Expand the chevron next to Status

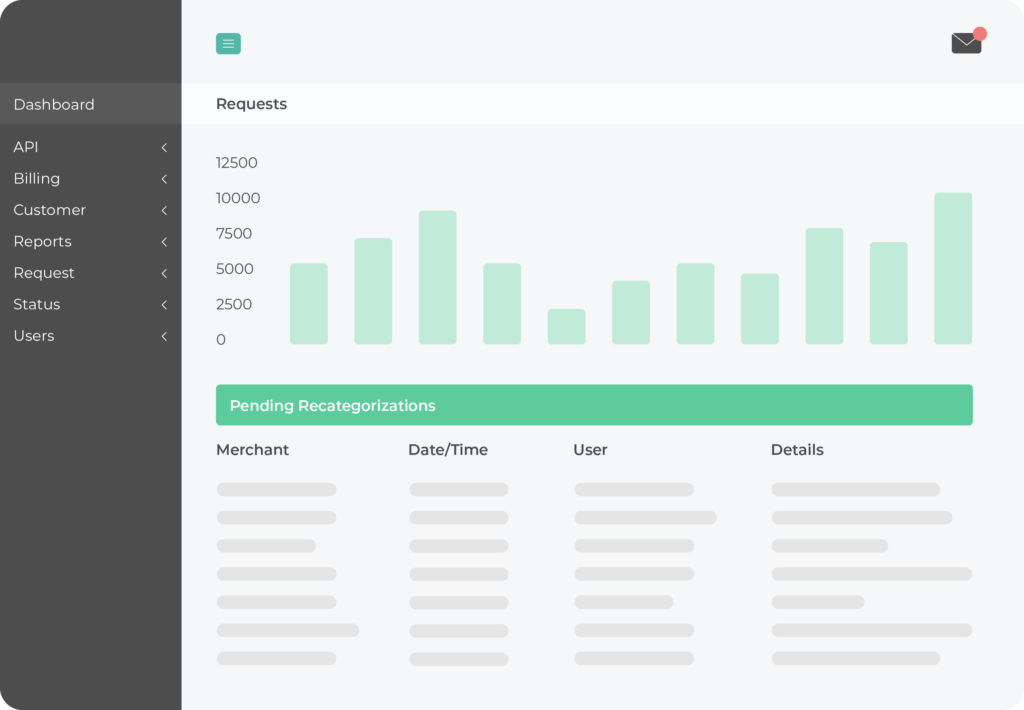[164, 304]
